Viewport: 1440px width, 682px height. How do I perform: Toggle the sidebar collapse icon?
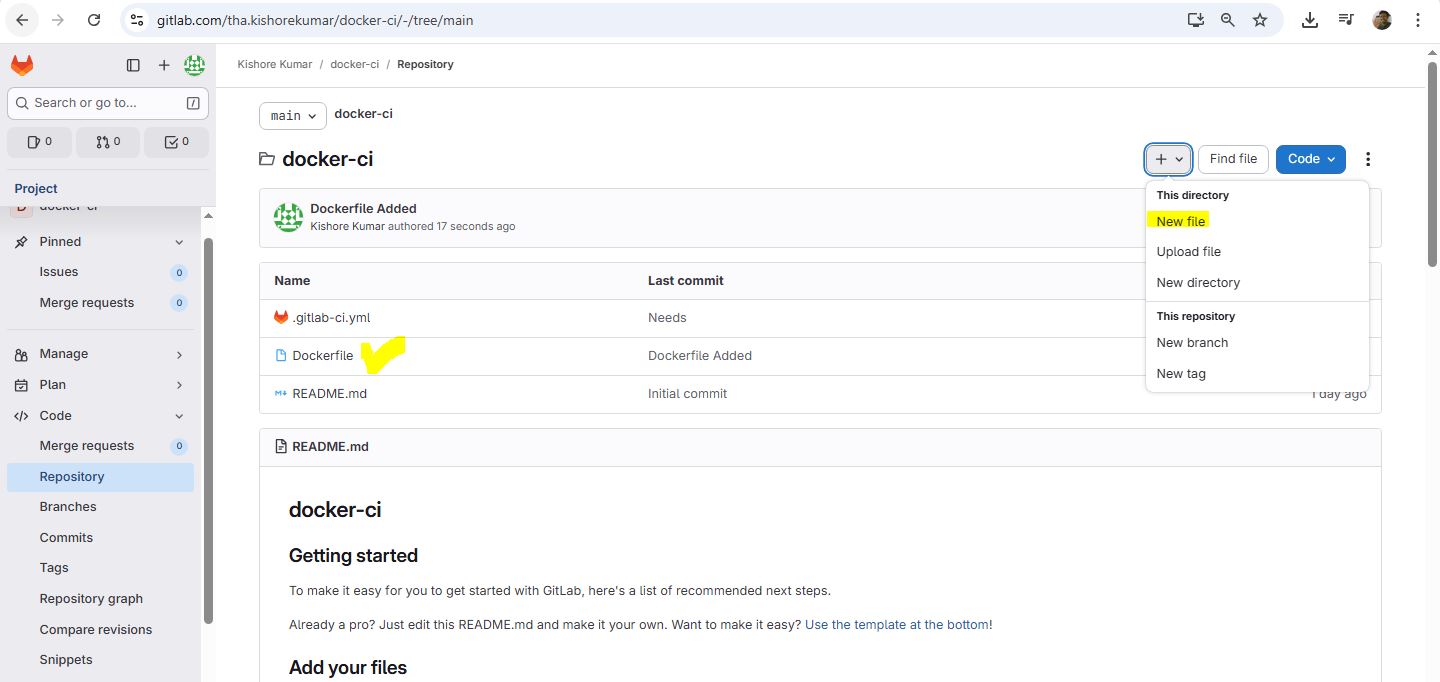133,66
